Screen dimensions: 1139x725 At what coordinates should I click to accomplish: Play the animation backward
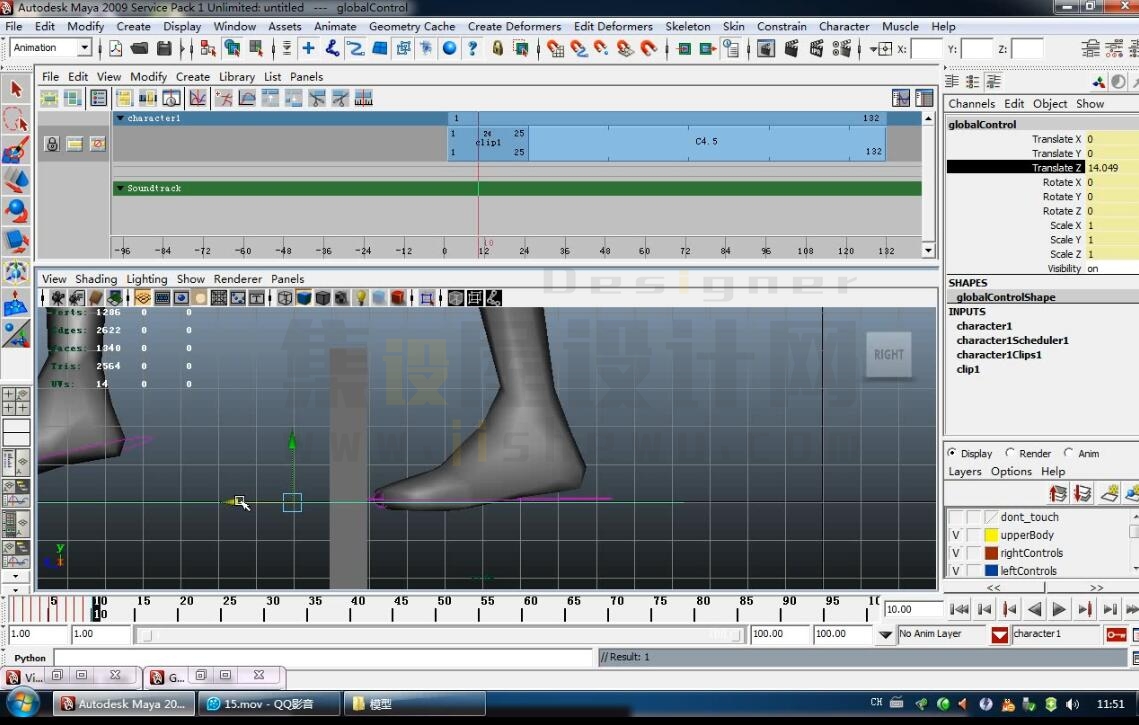[x=1034, y=609]
